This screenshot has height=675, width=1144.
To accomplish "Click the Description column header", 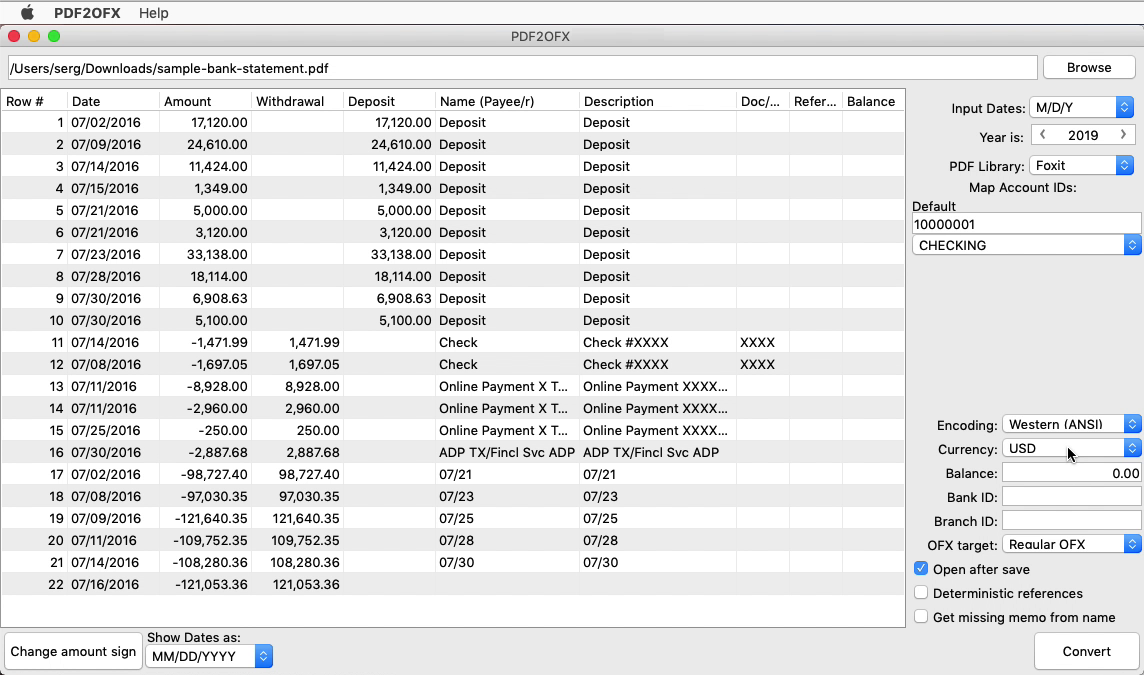I will [x=657, y=101].
